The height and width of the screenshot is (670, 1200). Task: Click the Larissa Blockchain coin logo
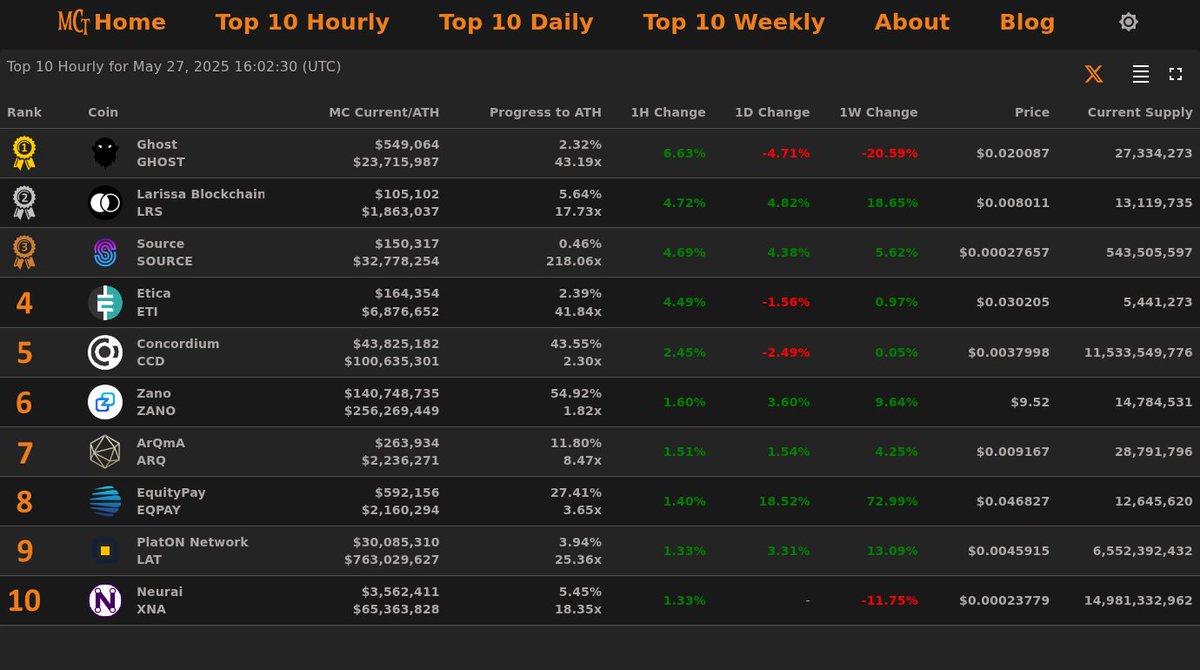pyautogui.click(x=105, y=203)
